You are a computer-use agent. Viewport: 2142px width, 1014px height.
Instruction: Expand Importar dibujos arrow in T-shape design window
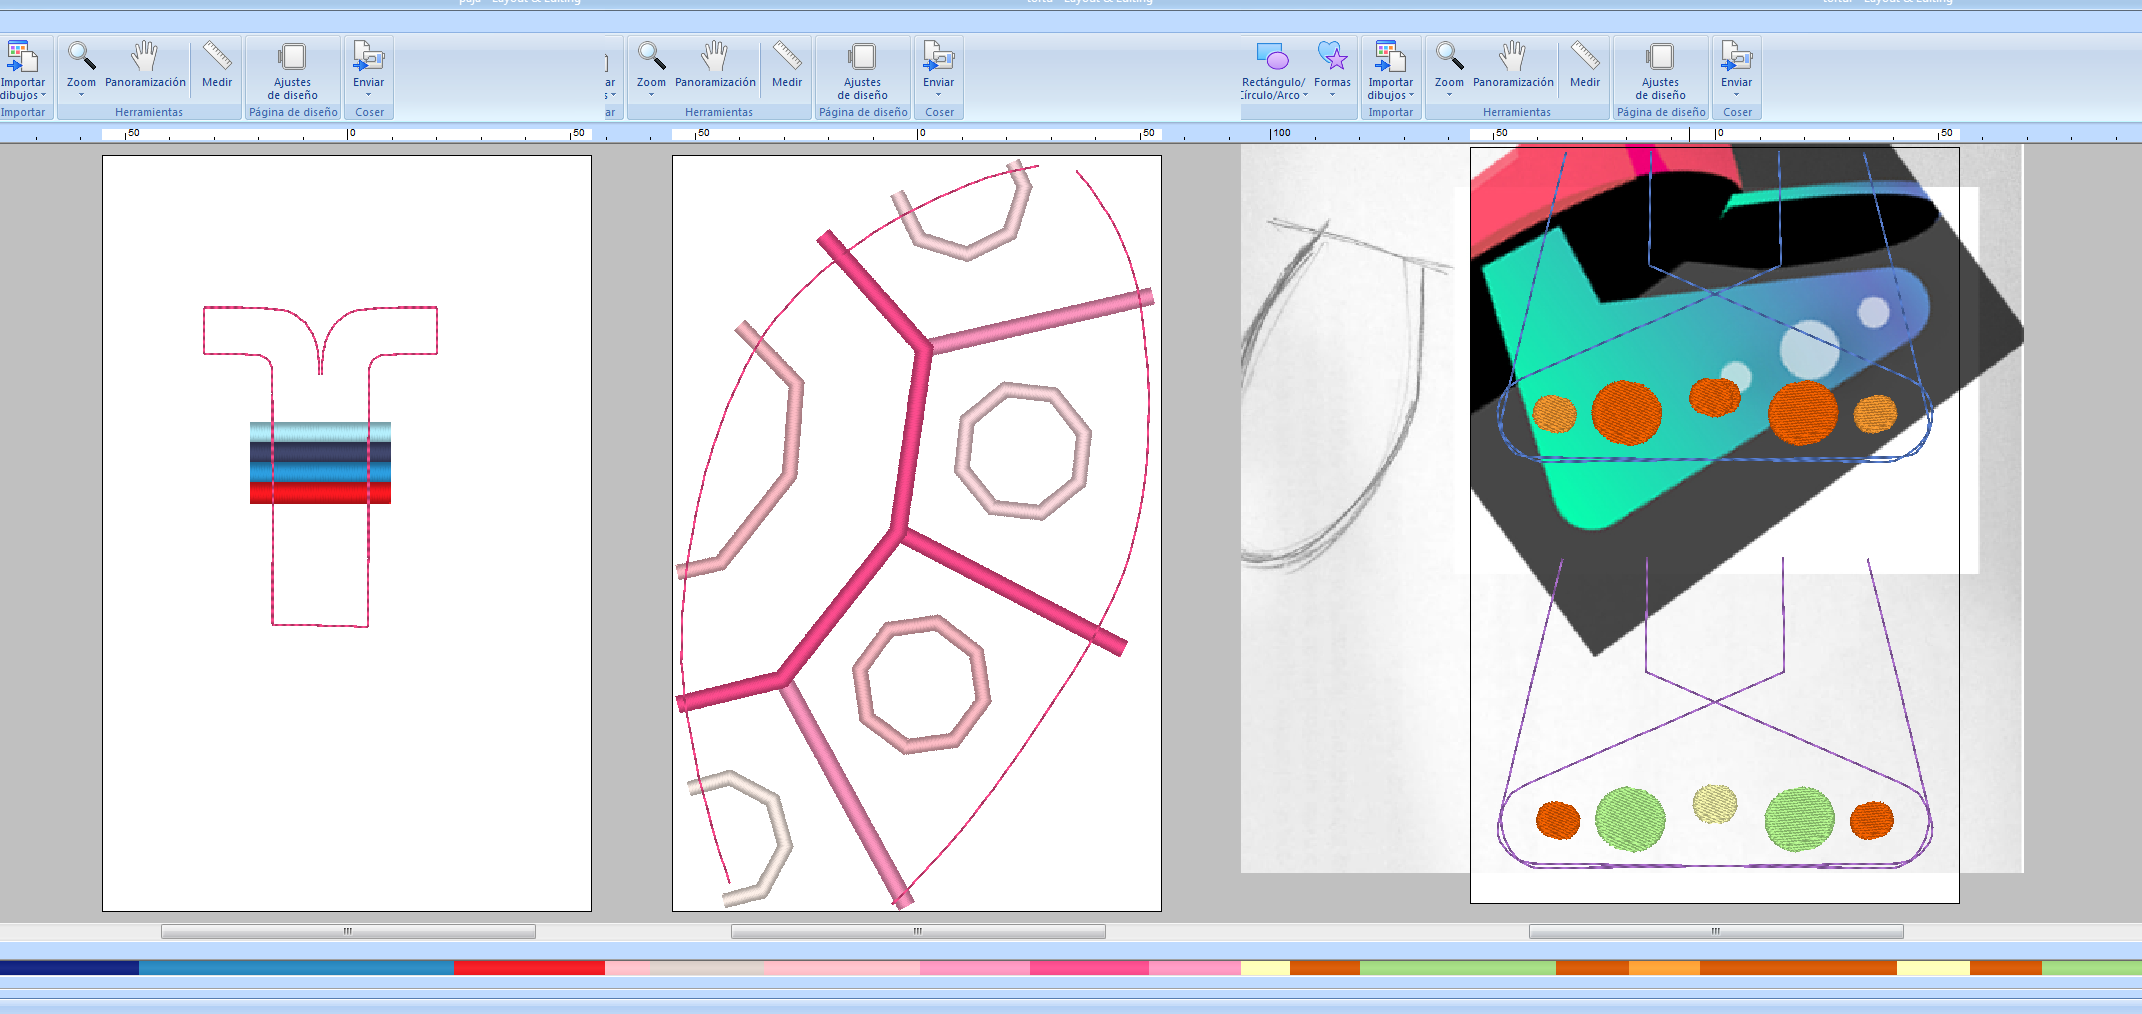44,96
